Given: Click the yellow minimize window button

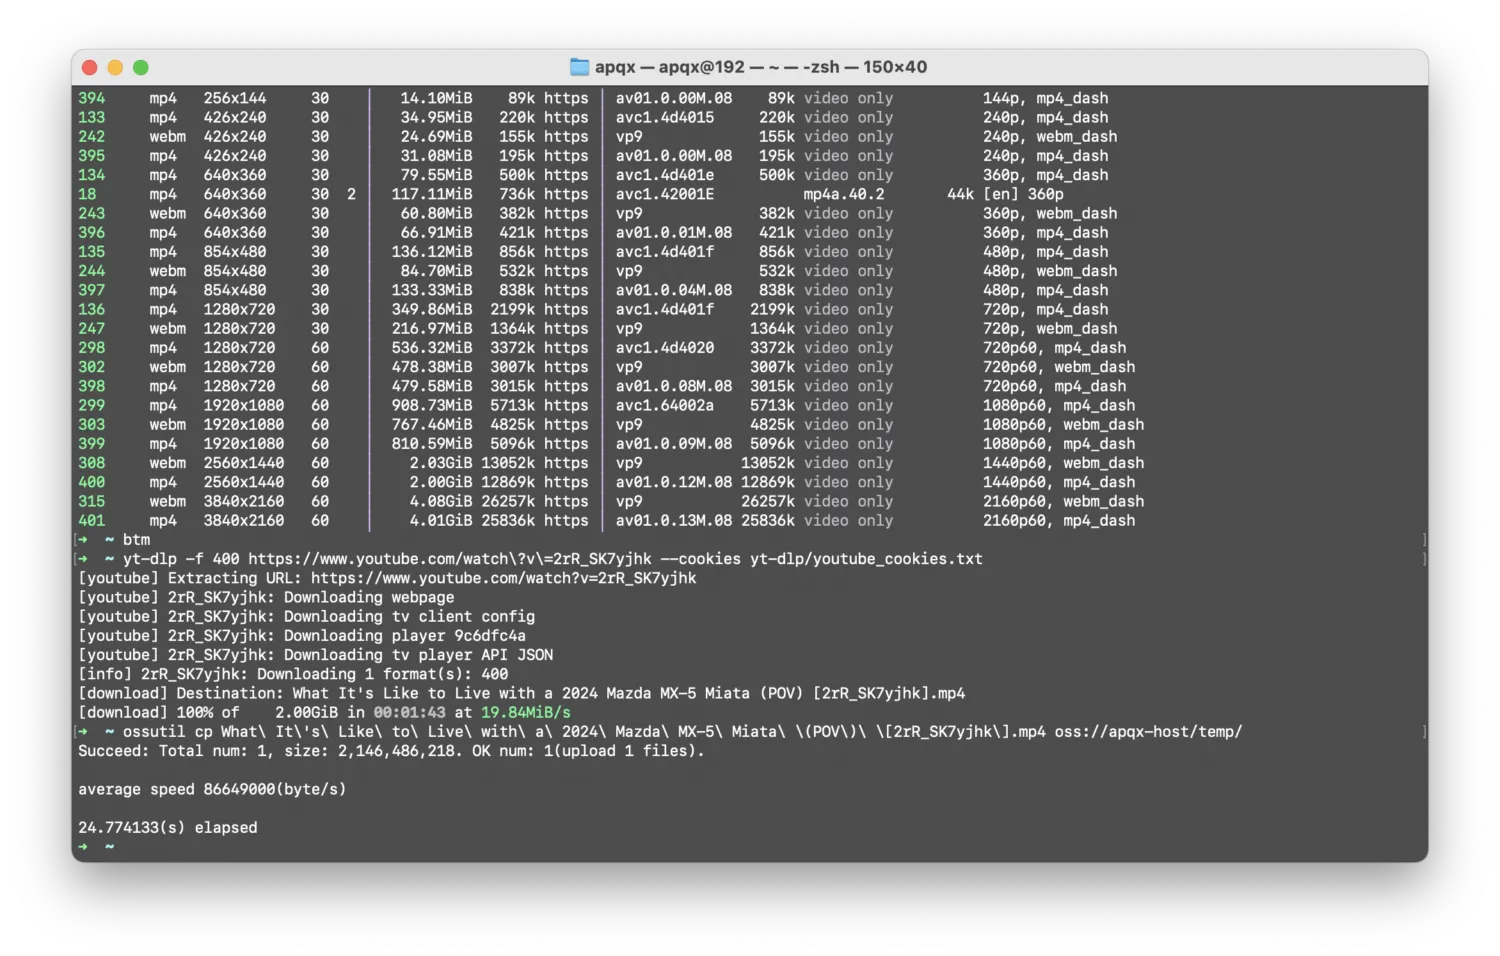Looking at the screenshot, I should [x=115, y=67].
